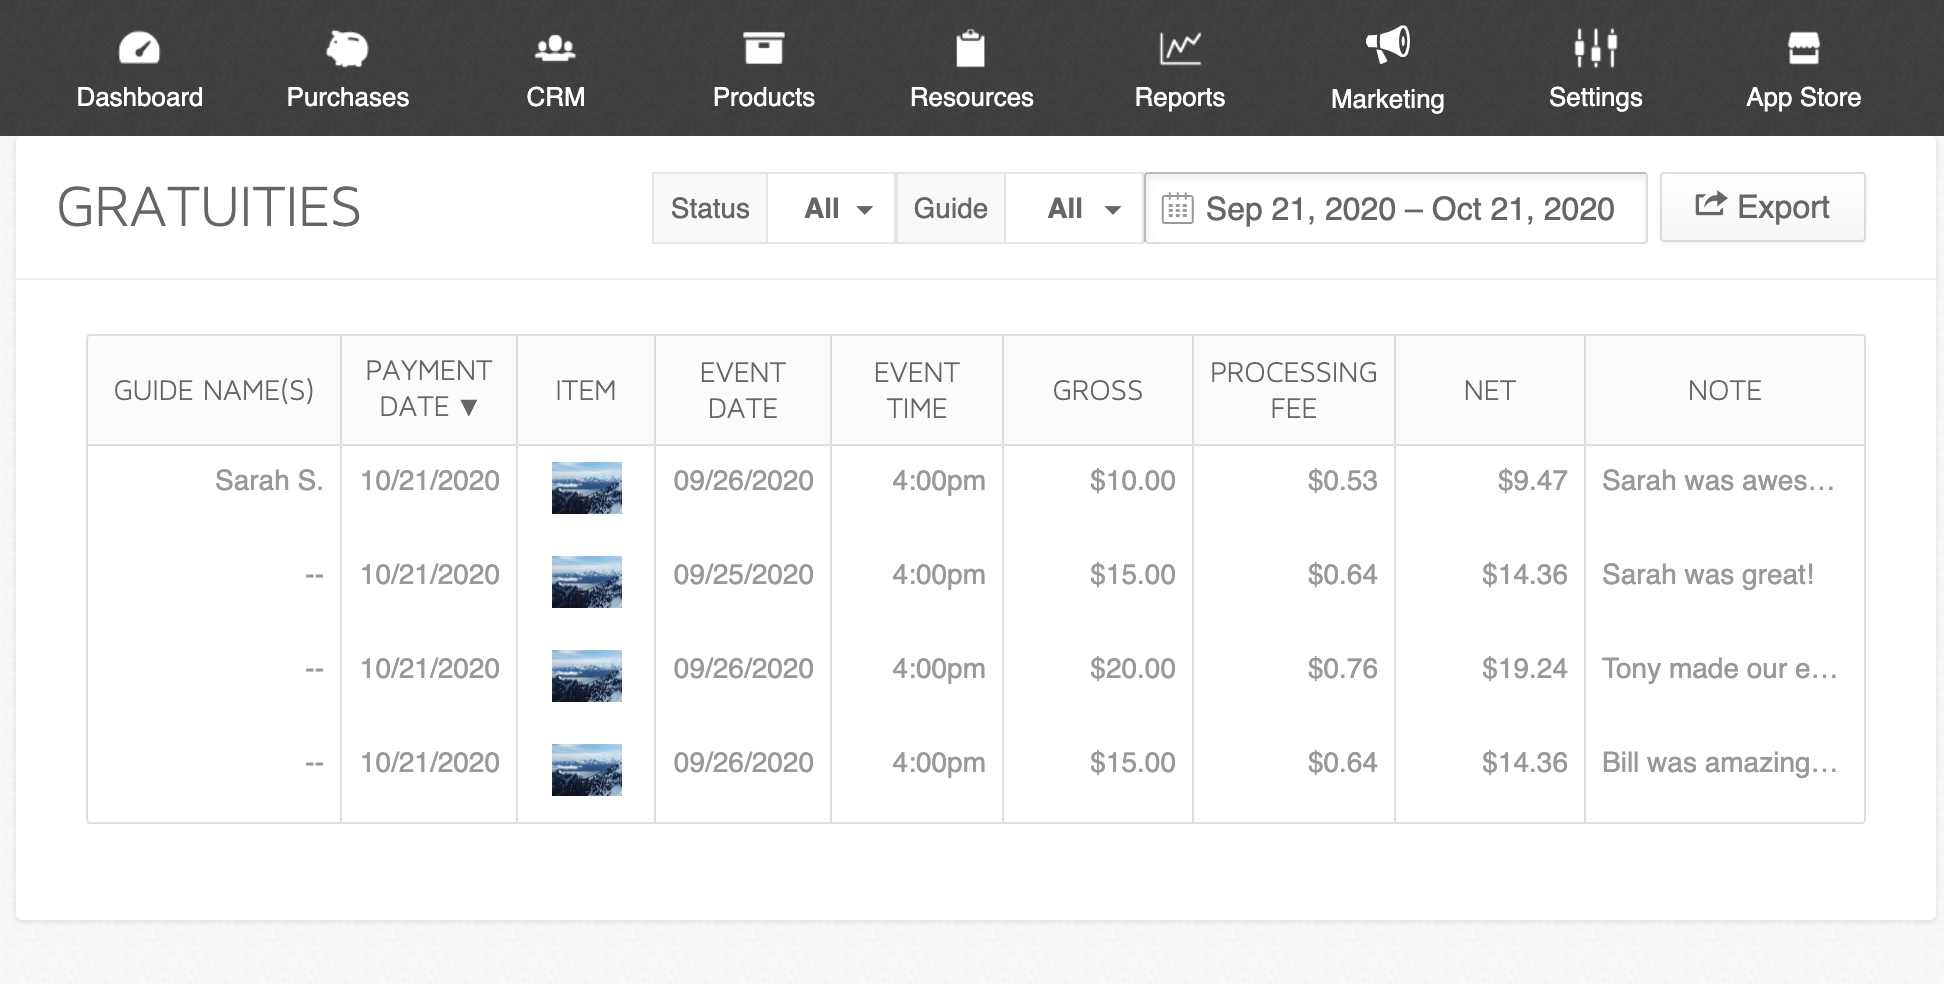Click the Status filter label
This screenshot has width=1944, height=984.
click(710, 208)
